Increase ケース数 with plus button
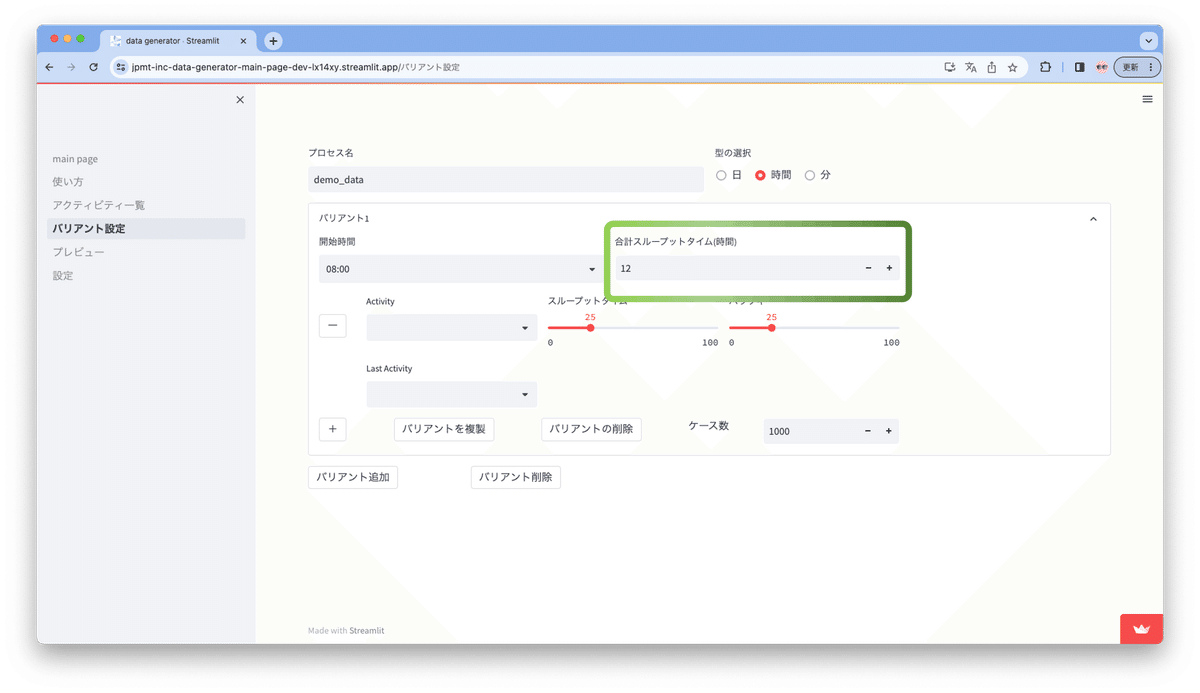The image size is (1200, 693). [x=889, y=431]
